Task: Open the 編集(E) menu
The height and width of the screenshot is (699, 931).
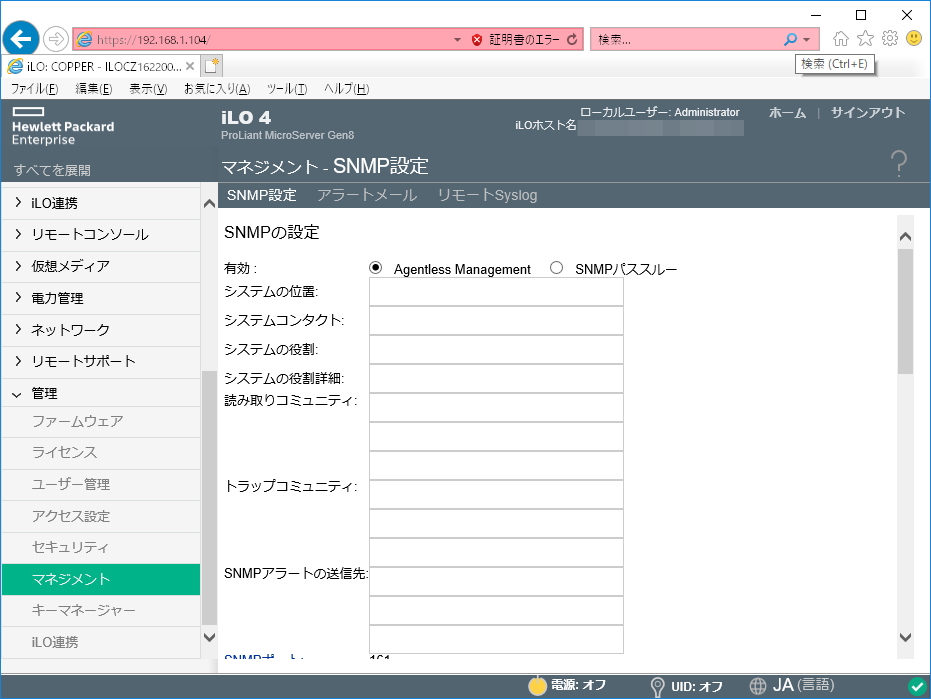Action: [x=94, y=88]
